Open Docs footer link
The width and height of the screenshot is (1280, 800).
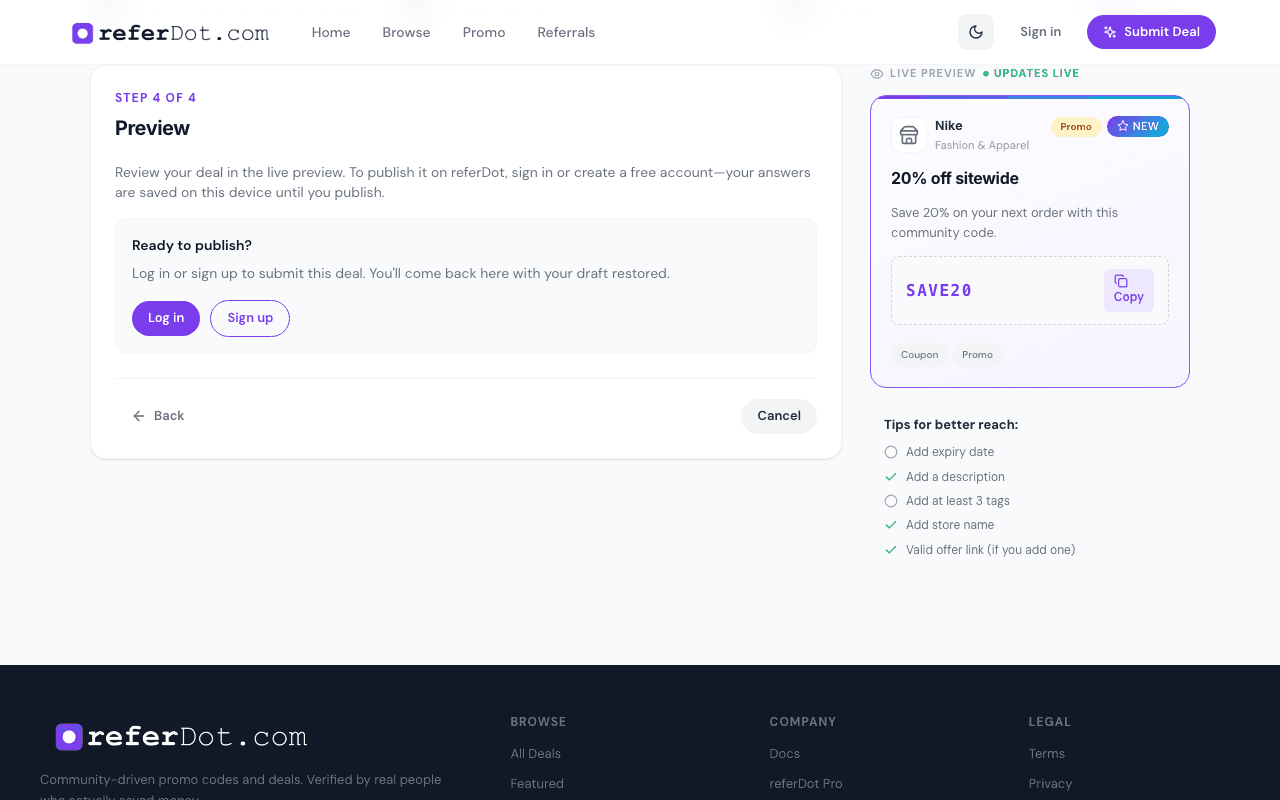[785, 754]
